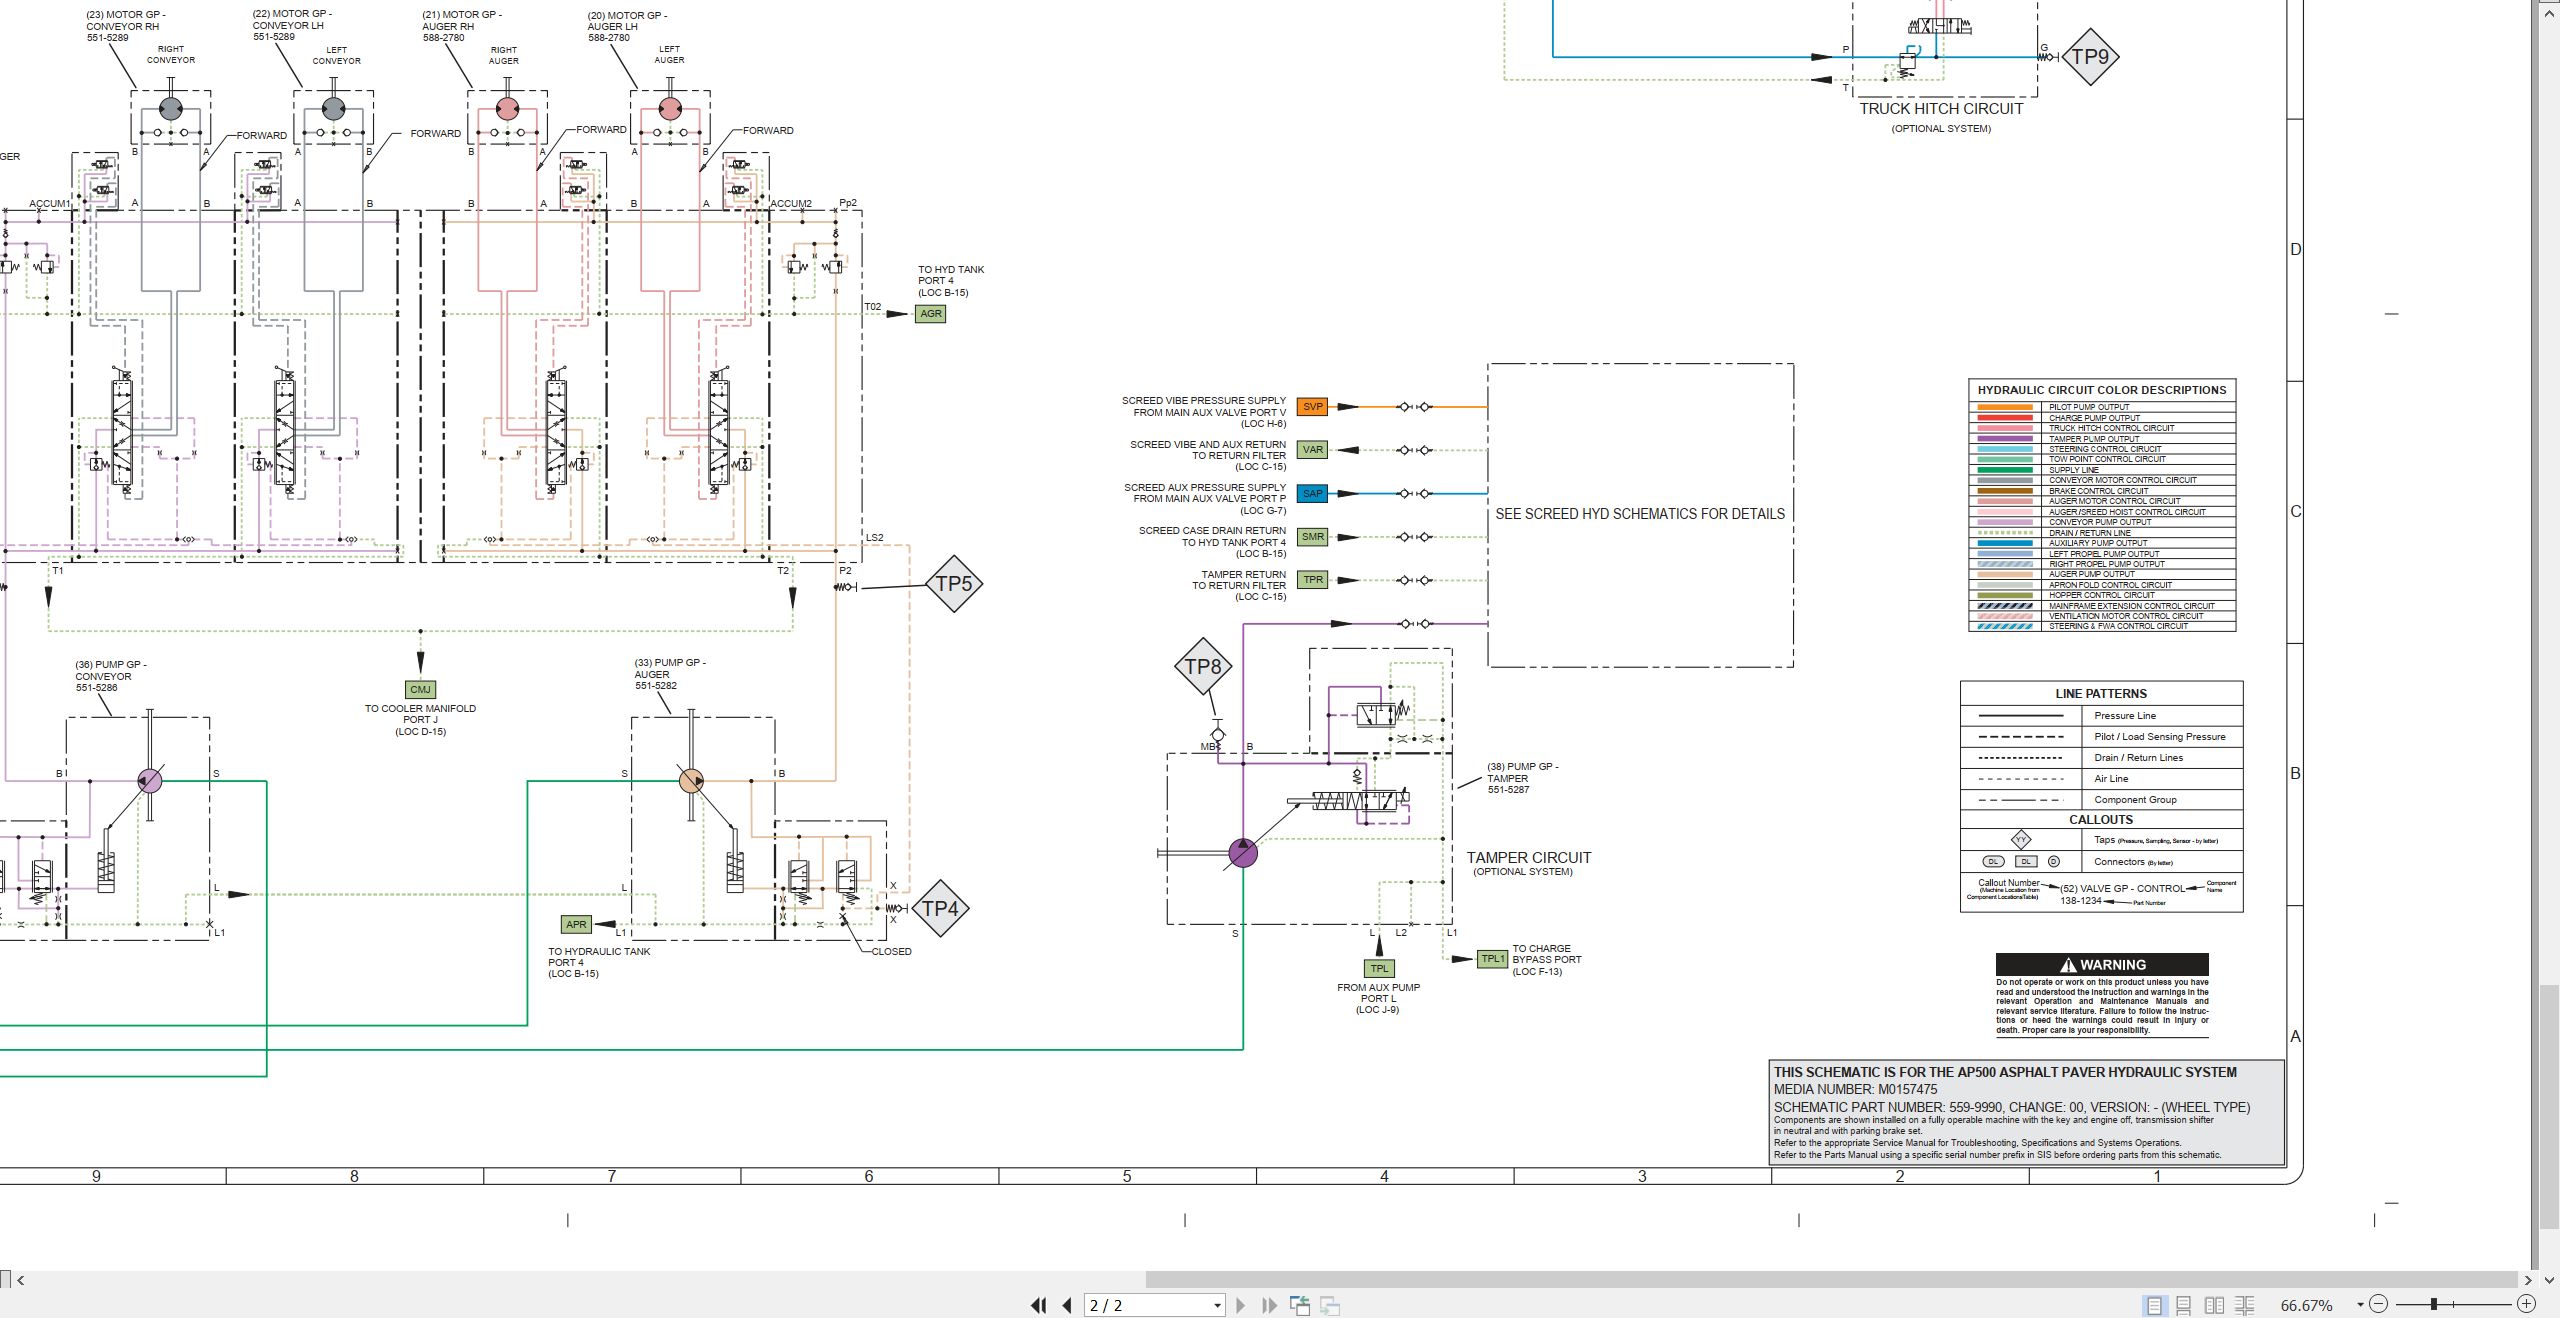Click the blue SAP connector tag

click(x=1312, y=493)
